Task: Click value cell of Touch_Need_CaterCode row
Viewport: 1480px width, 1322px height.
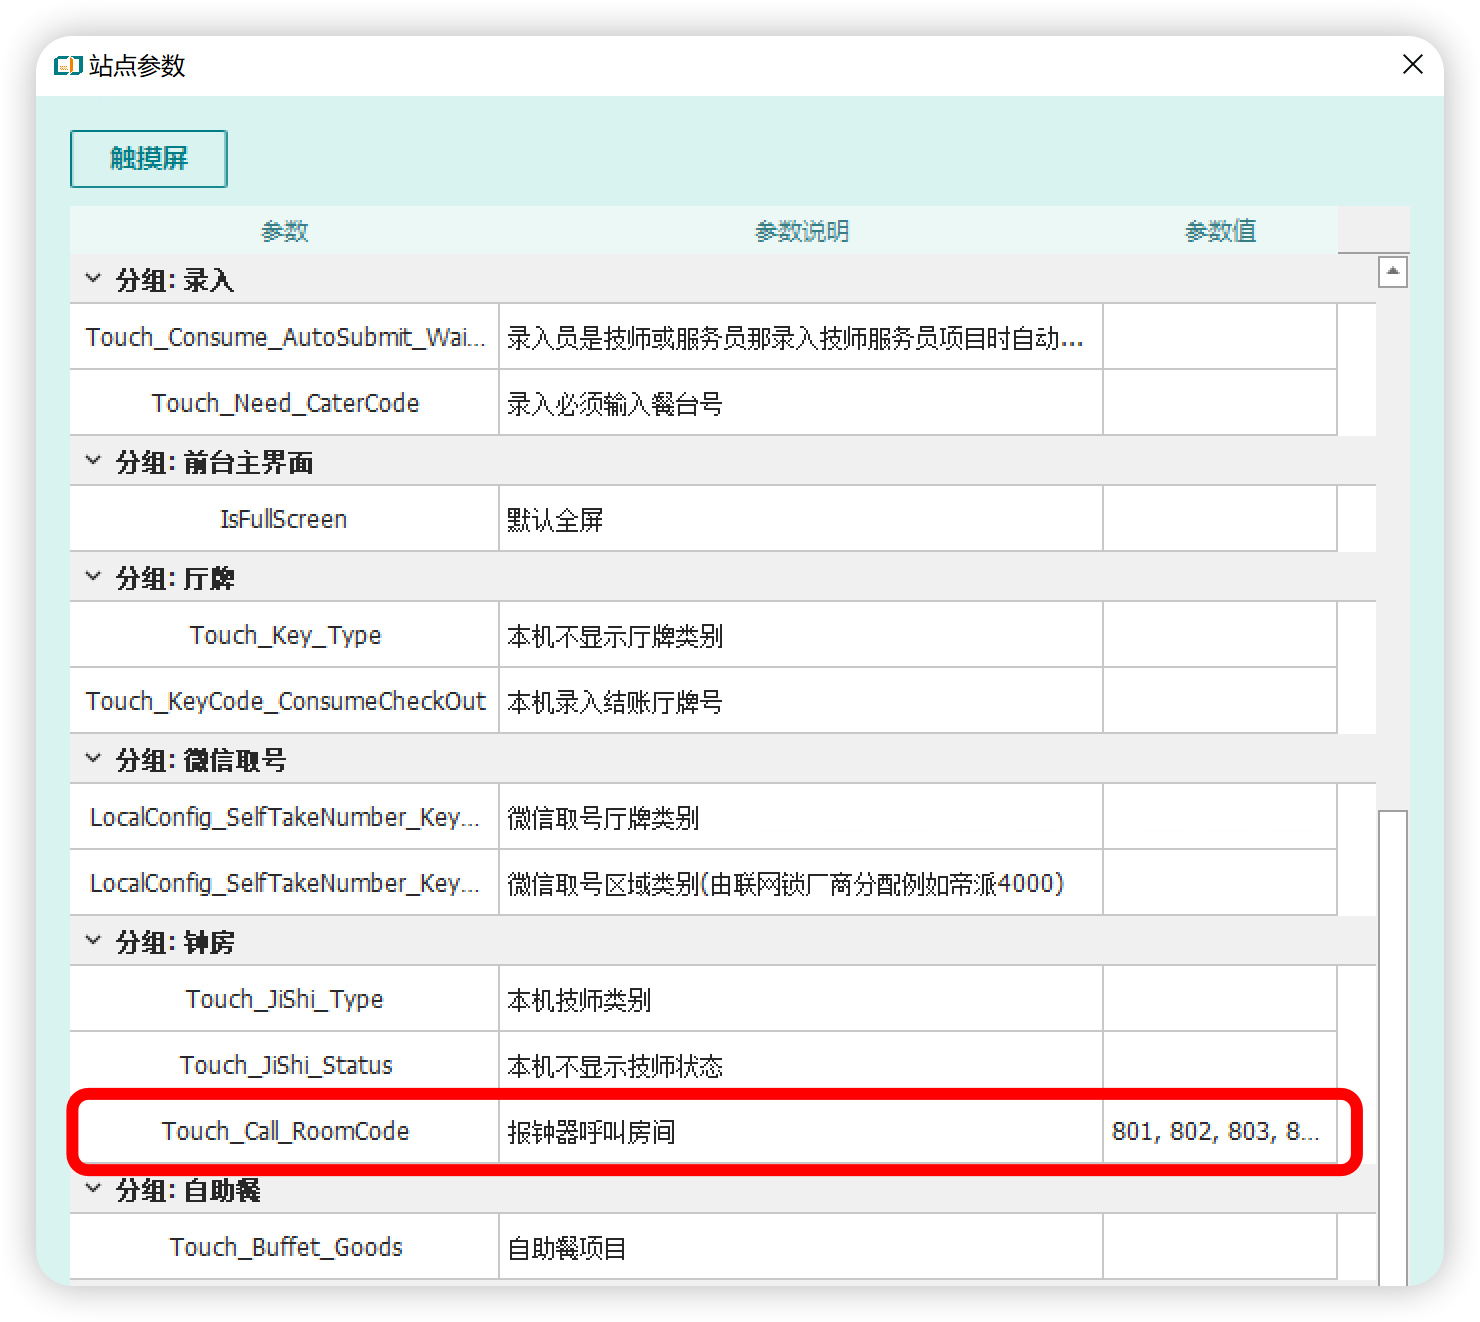Action: (1220, 403)
